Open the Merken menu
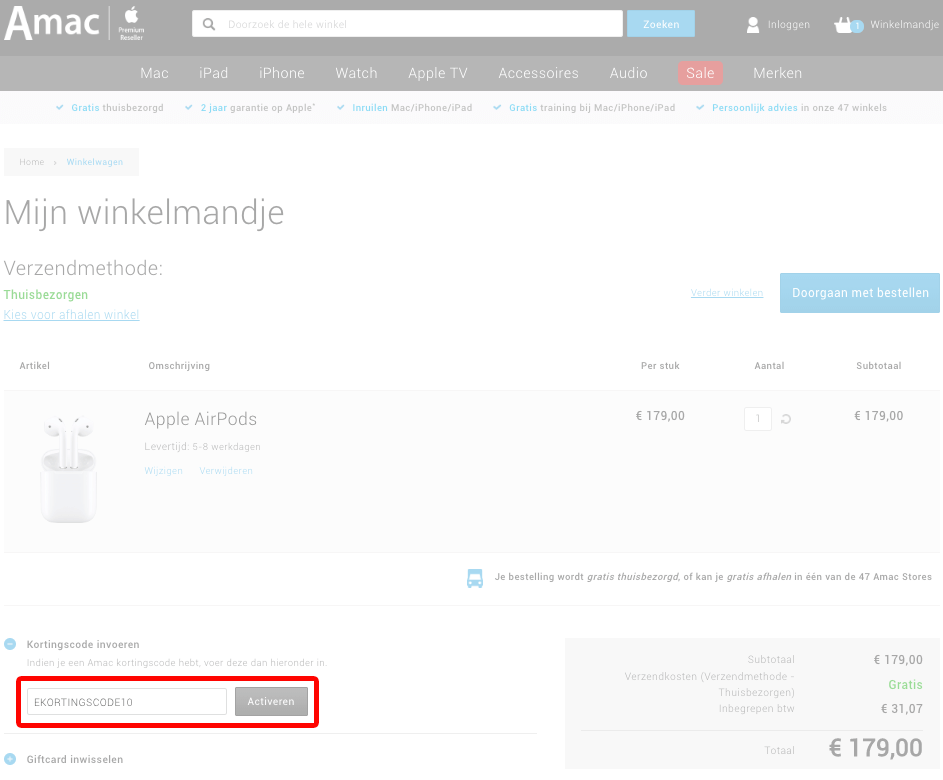Viewport: 943px width, 780px height. 778,73
